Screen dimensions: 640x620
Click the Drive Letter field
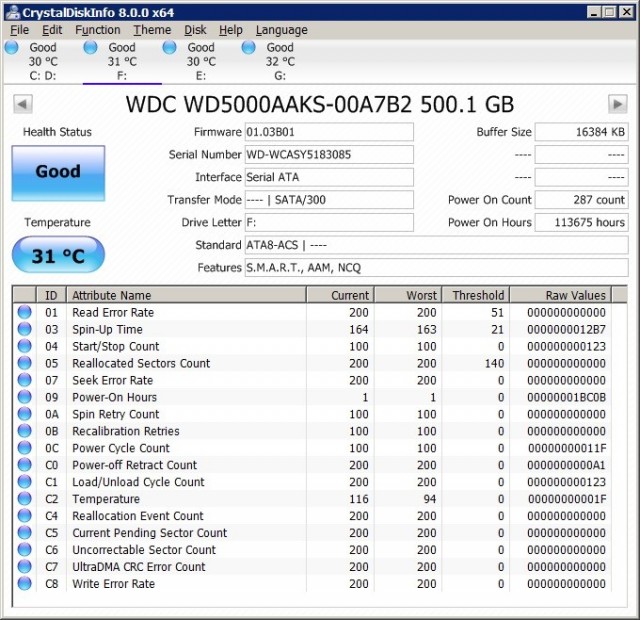[x=329, y=222]
